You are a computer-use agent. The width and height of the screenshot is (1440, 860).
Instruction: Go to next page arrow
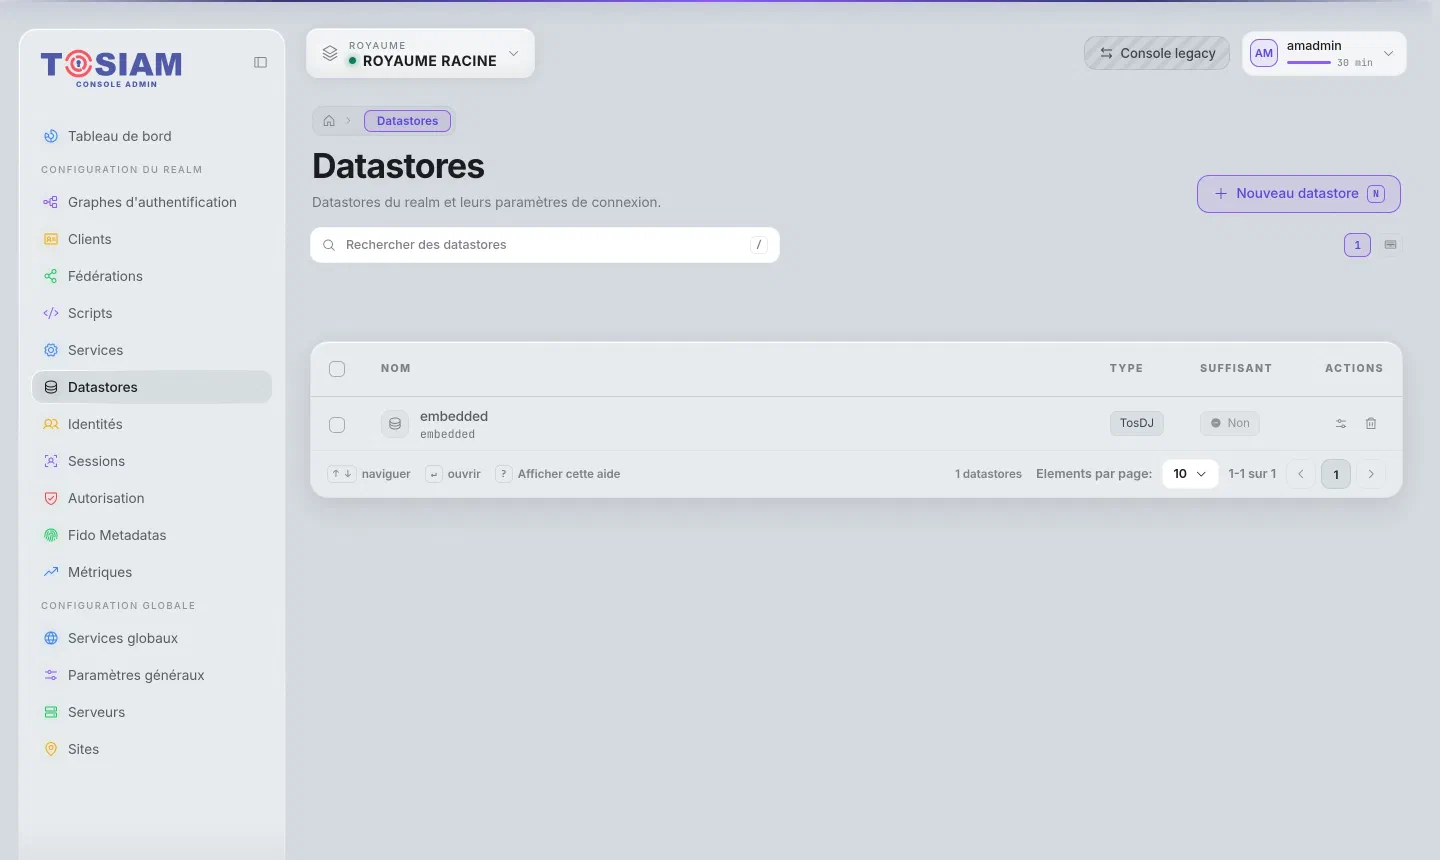point(1371,474)
